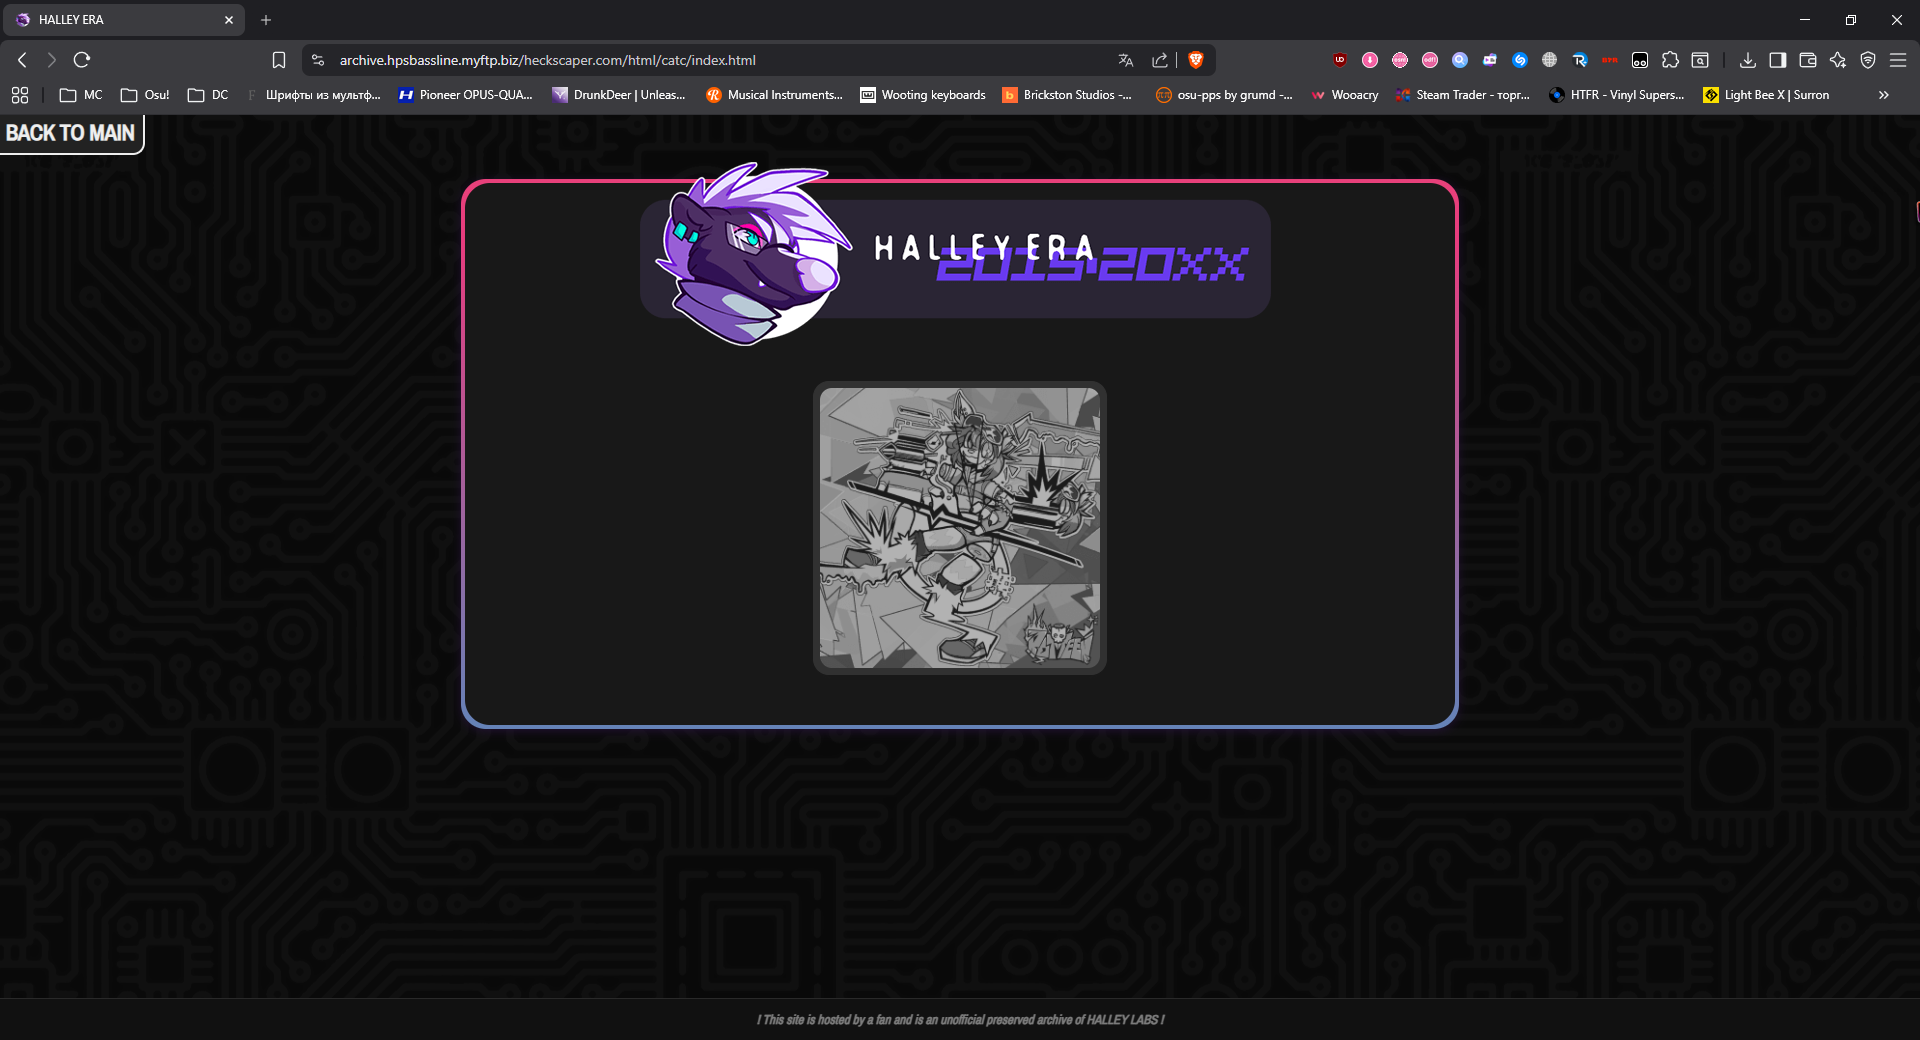The width and height of the screenshot is (1920, 1040).
Task: Open the grayscale comic artwork thumbnail
Action: click(x=959, y=527)
